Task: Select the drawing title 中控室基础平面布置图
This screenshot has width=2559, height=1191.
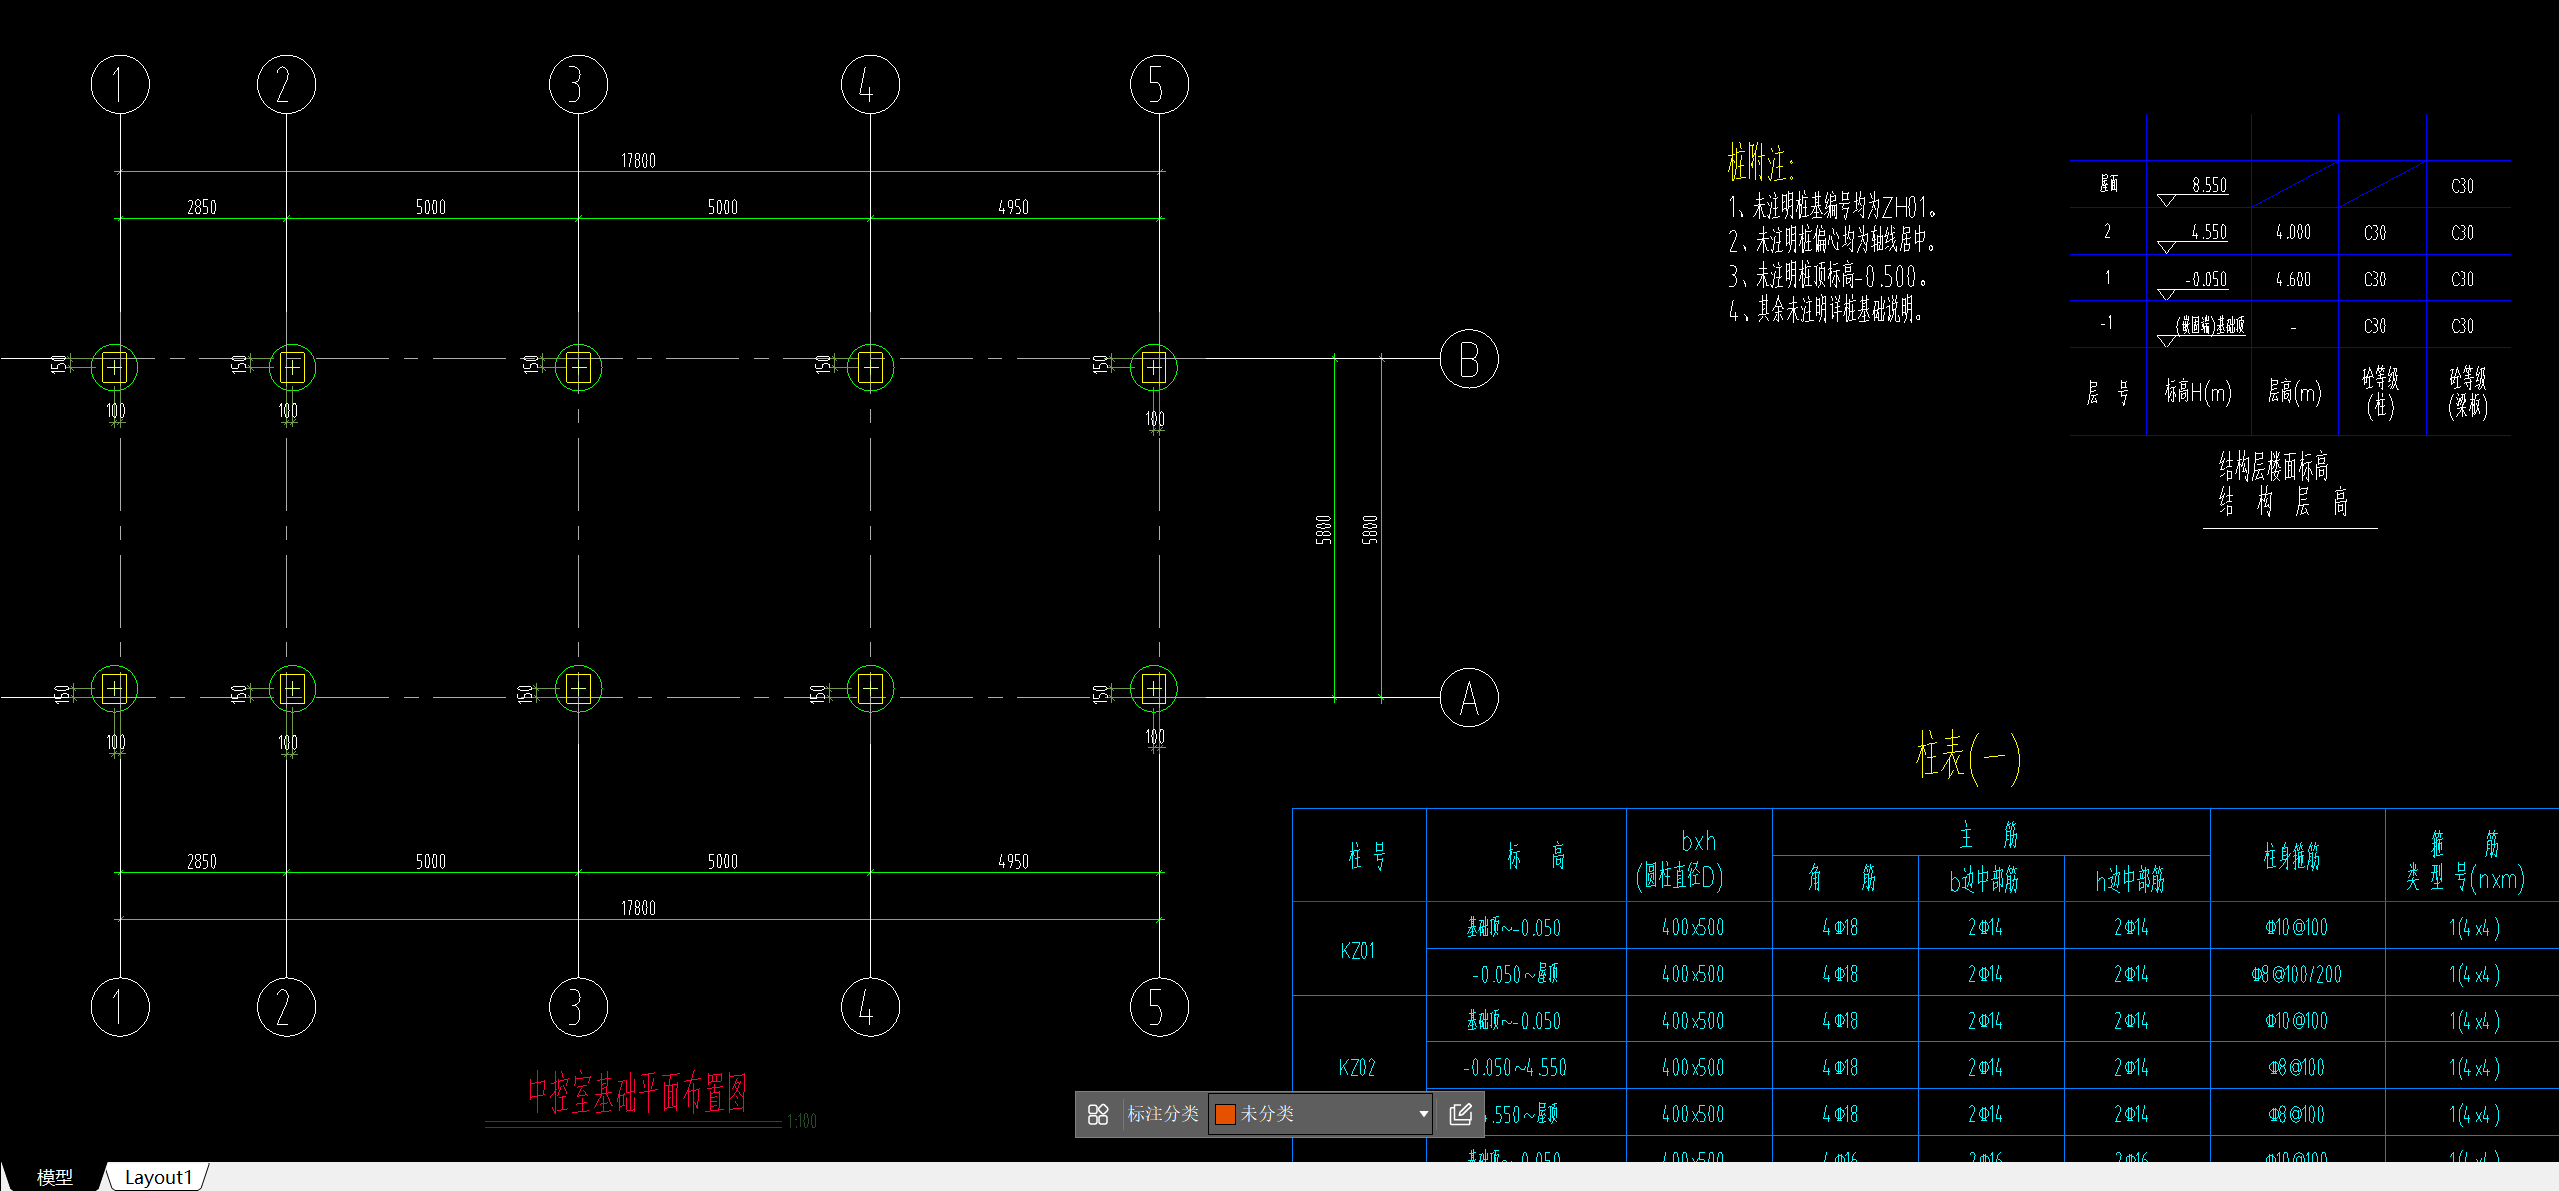Action: 637,1093
